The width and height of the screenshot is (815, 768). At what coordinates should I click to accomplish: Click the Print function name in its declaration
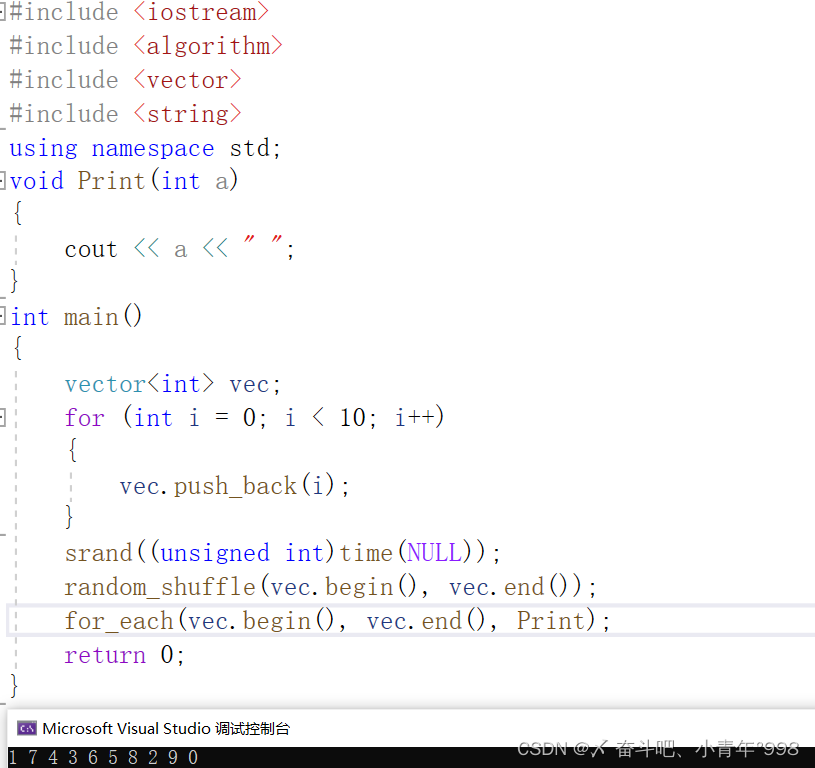(111, 181)
